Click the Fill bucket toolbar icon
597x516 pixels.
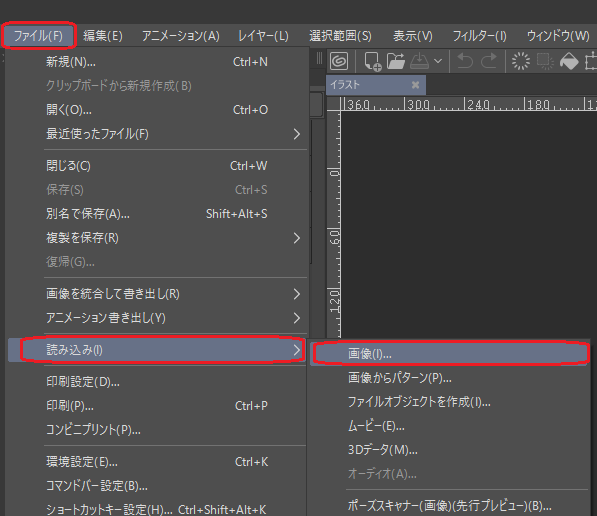(x=569, y=61)
